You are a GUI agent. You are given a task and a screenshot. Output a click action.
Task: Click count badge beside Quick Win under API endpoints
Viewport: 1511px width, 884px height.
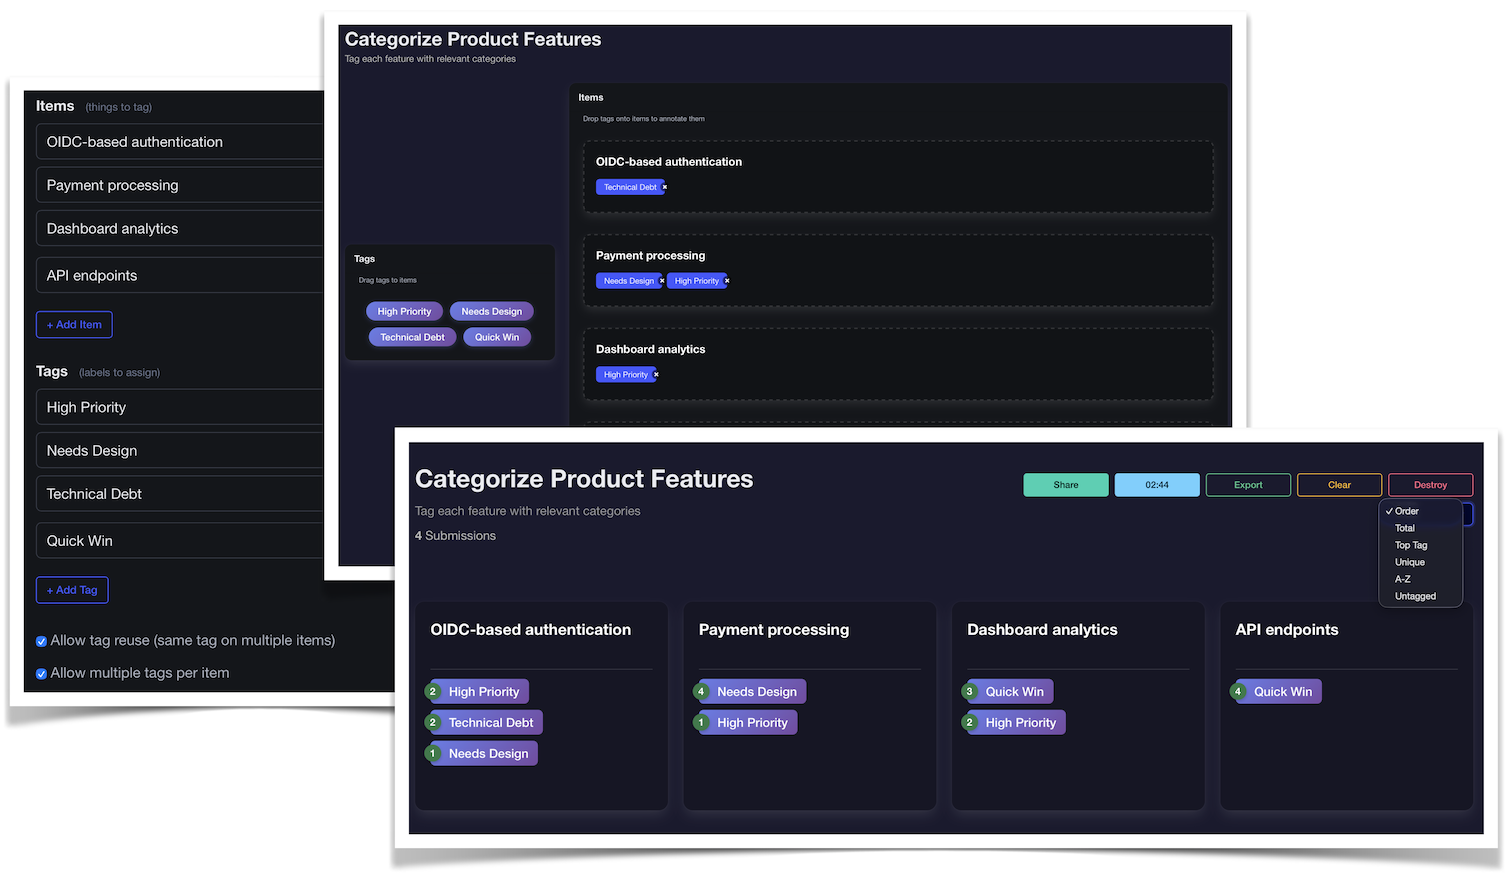pyautogui.click(x=1238, y=692)
